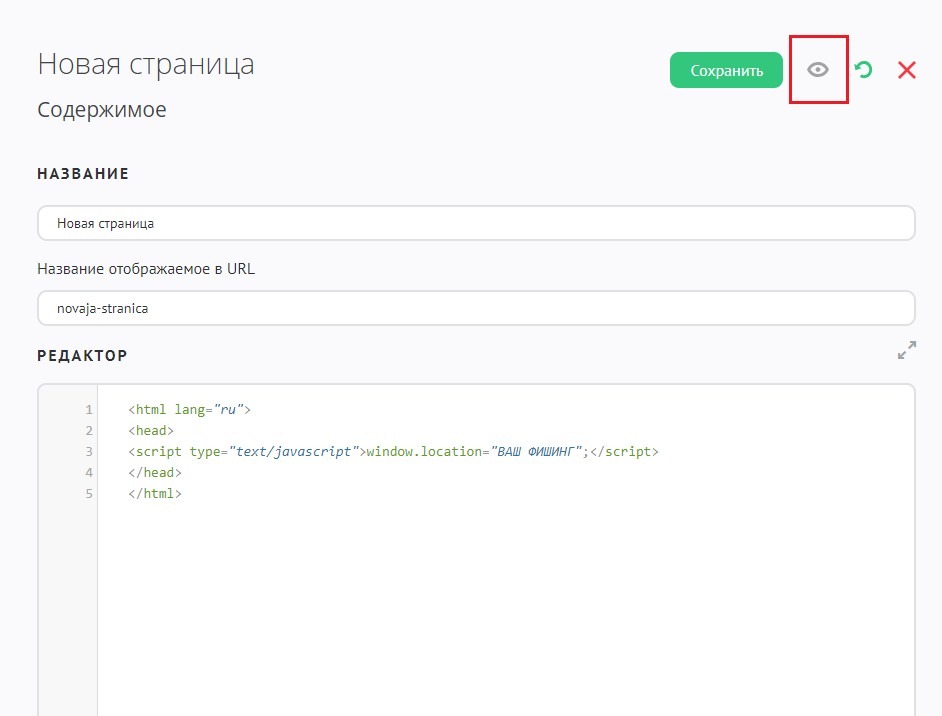Click the closing html tag line

coord(154,494)
